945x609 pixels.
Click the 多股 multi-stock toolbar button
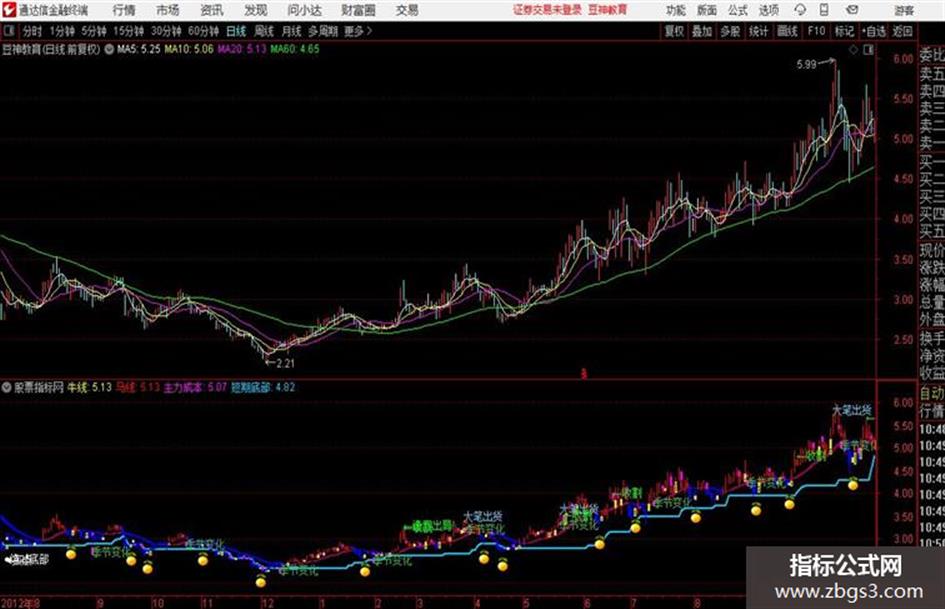[x=730, y=31]
